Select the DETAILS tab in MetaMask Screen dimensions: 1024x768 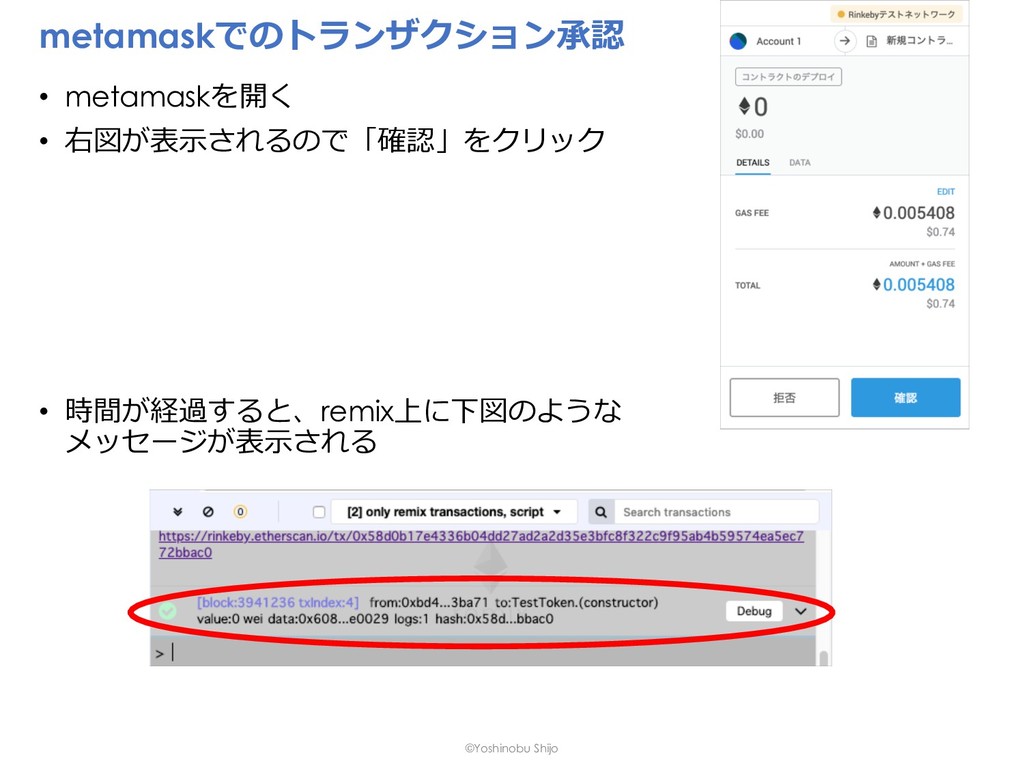pos(752,163)
